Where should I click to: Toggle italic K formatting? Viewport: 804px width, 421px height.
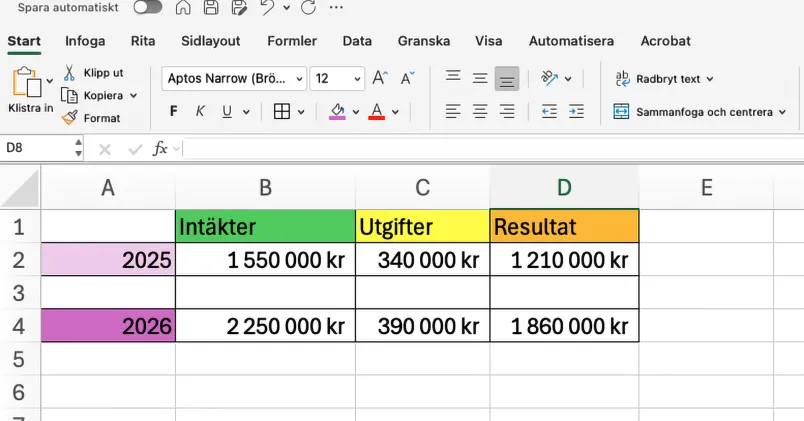200,111
